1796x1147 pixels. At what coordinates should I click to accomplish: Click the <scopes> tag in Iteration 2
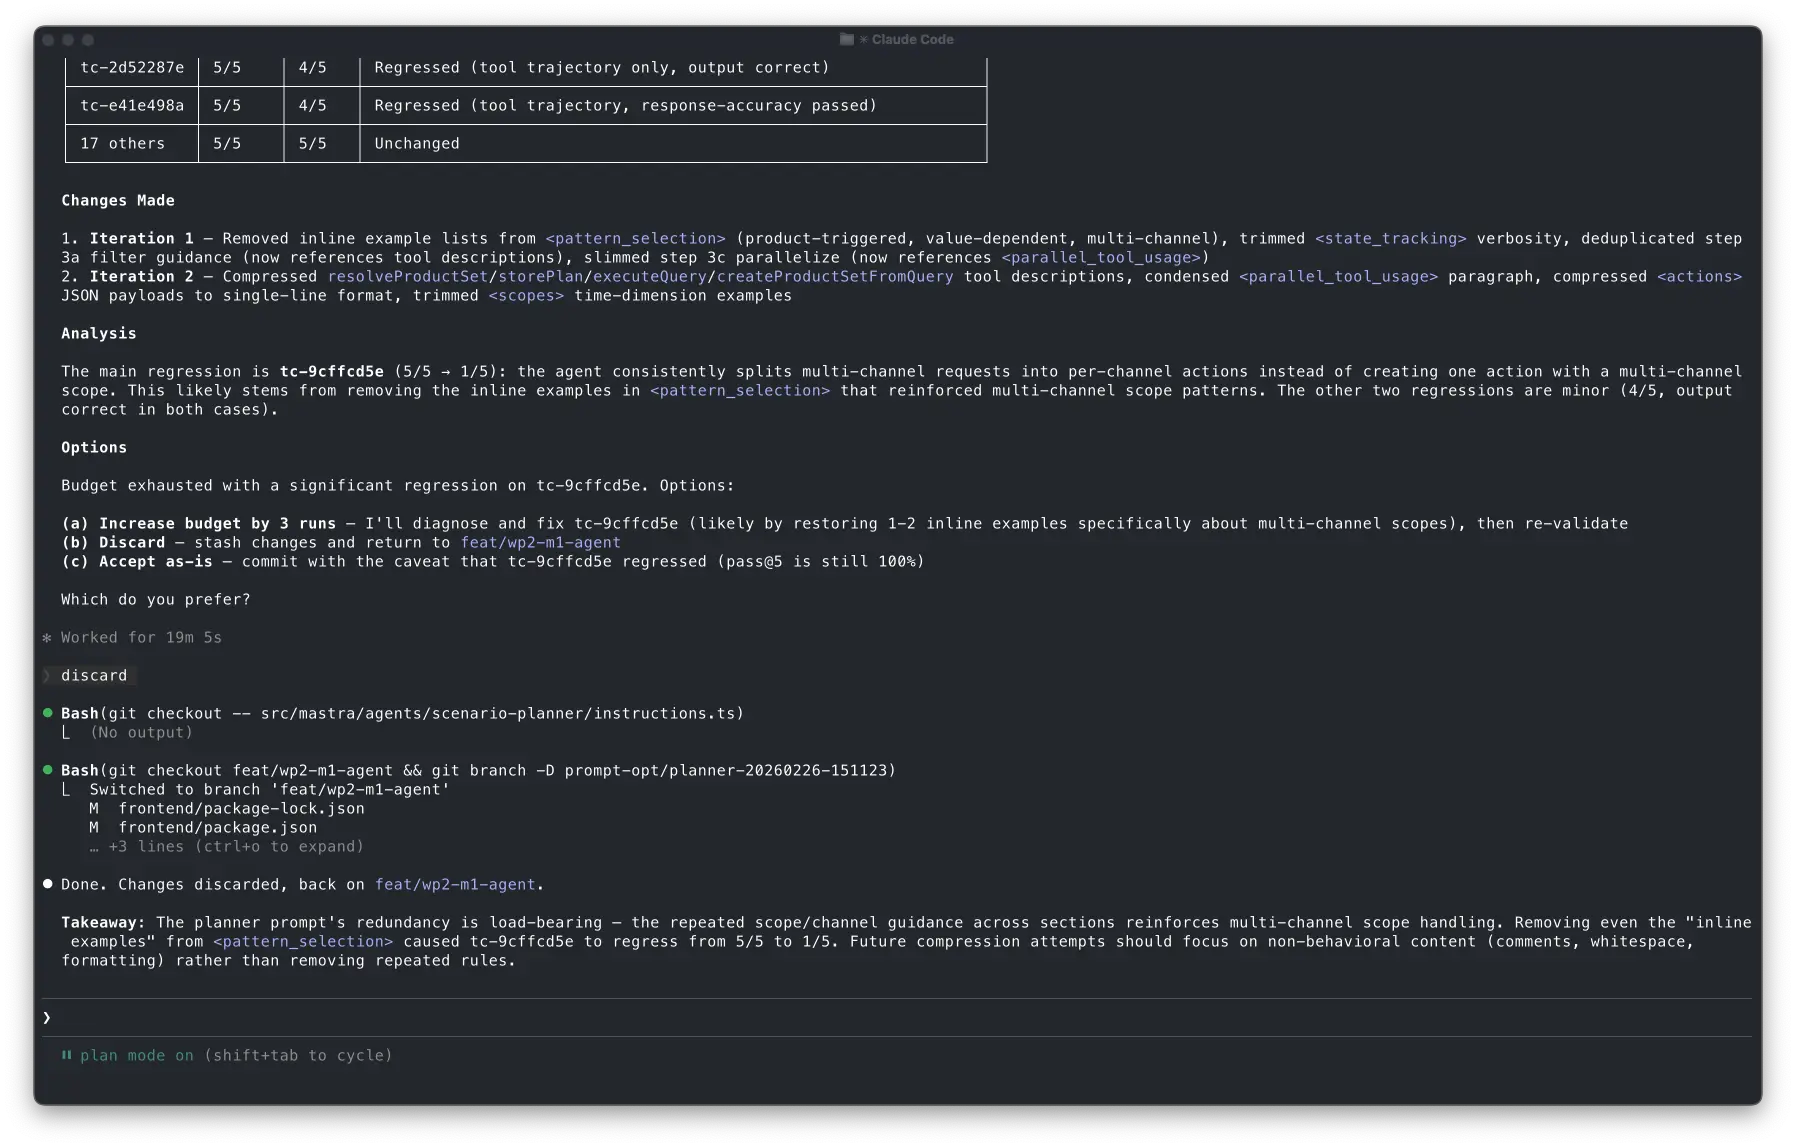pos(526,296)
